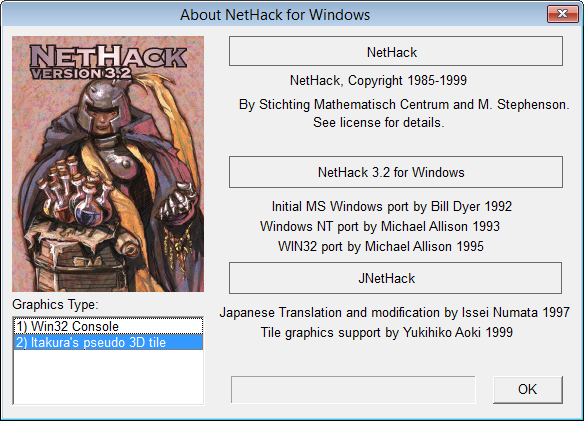Click the "NetHack 3.2 for Windows" box

(x=396, y=172)
